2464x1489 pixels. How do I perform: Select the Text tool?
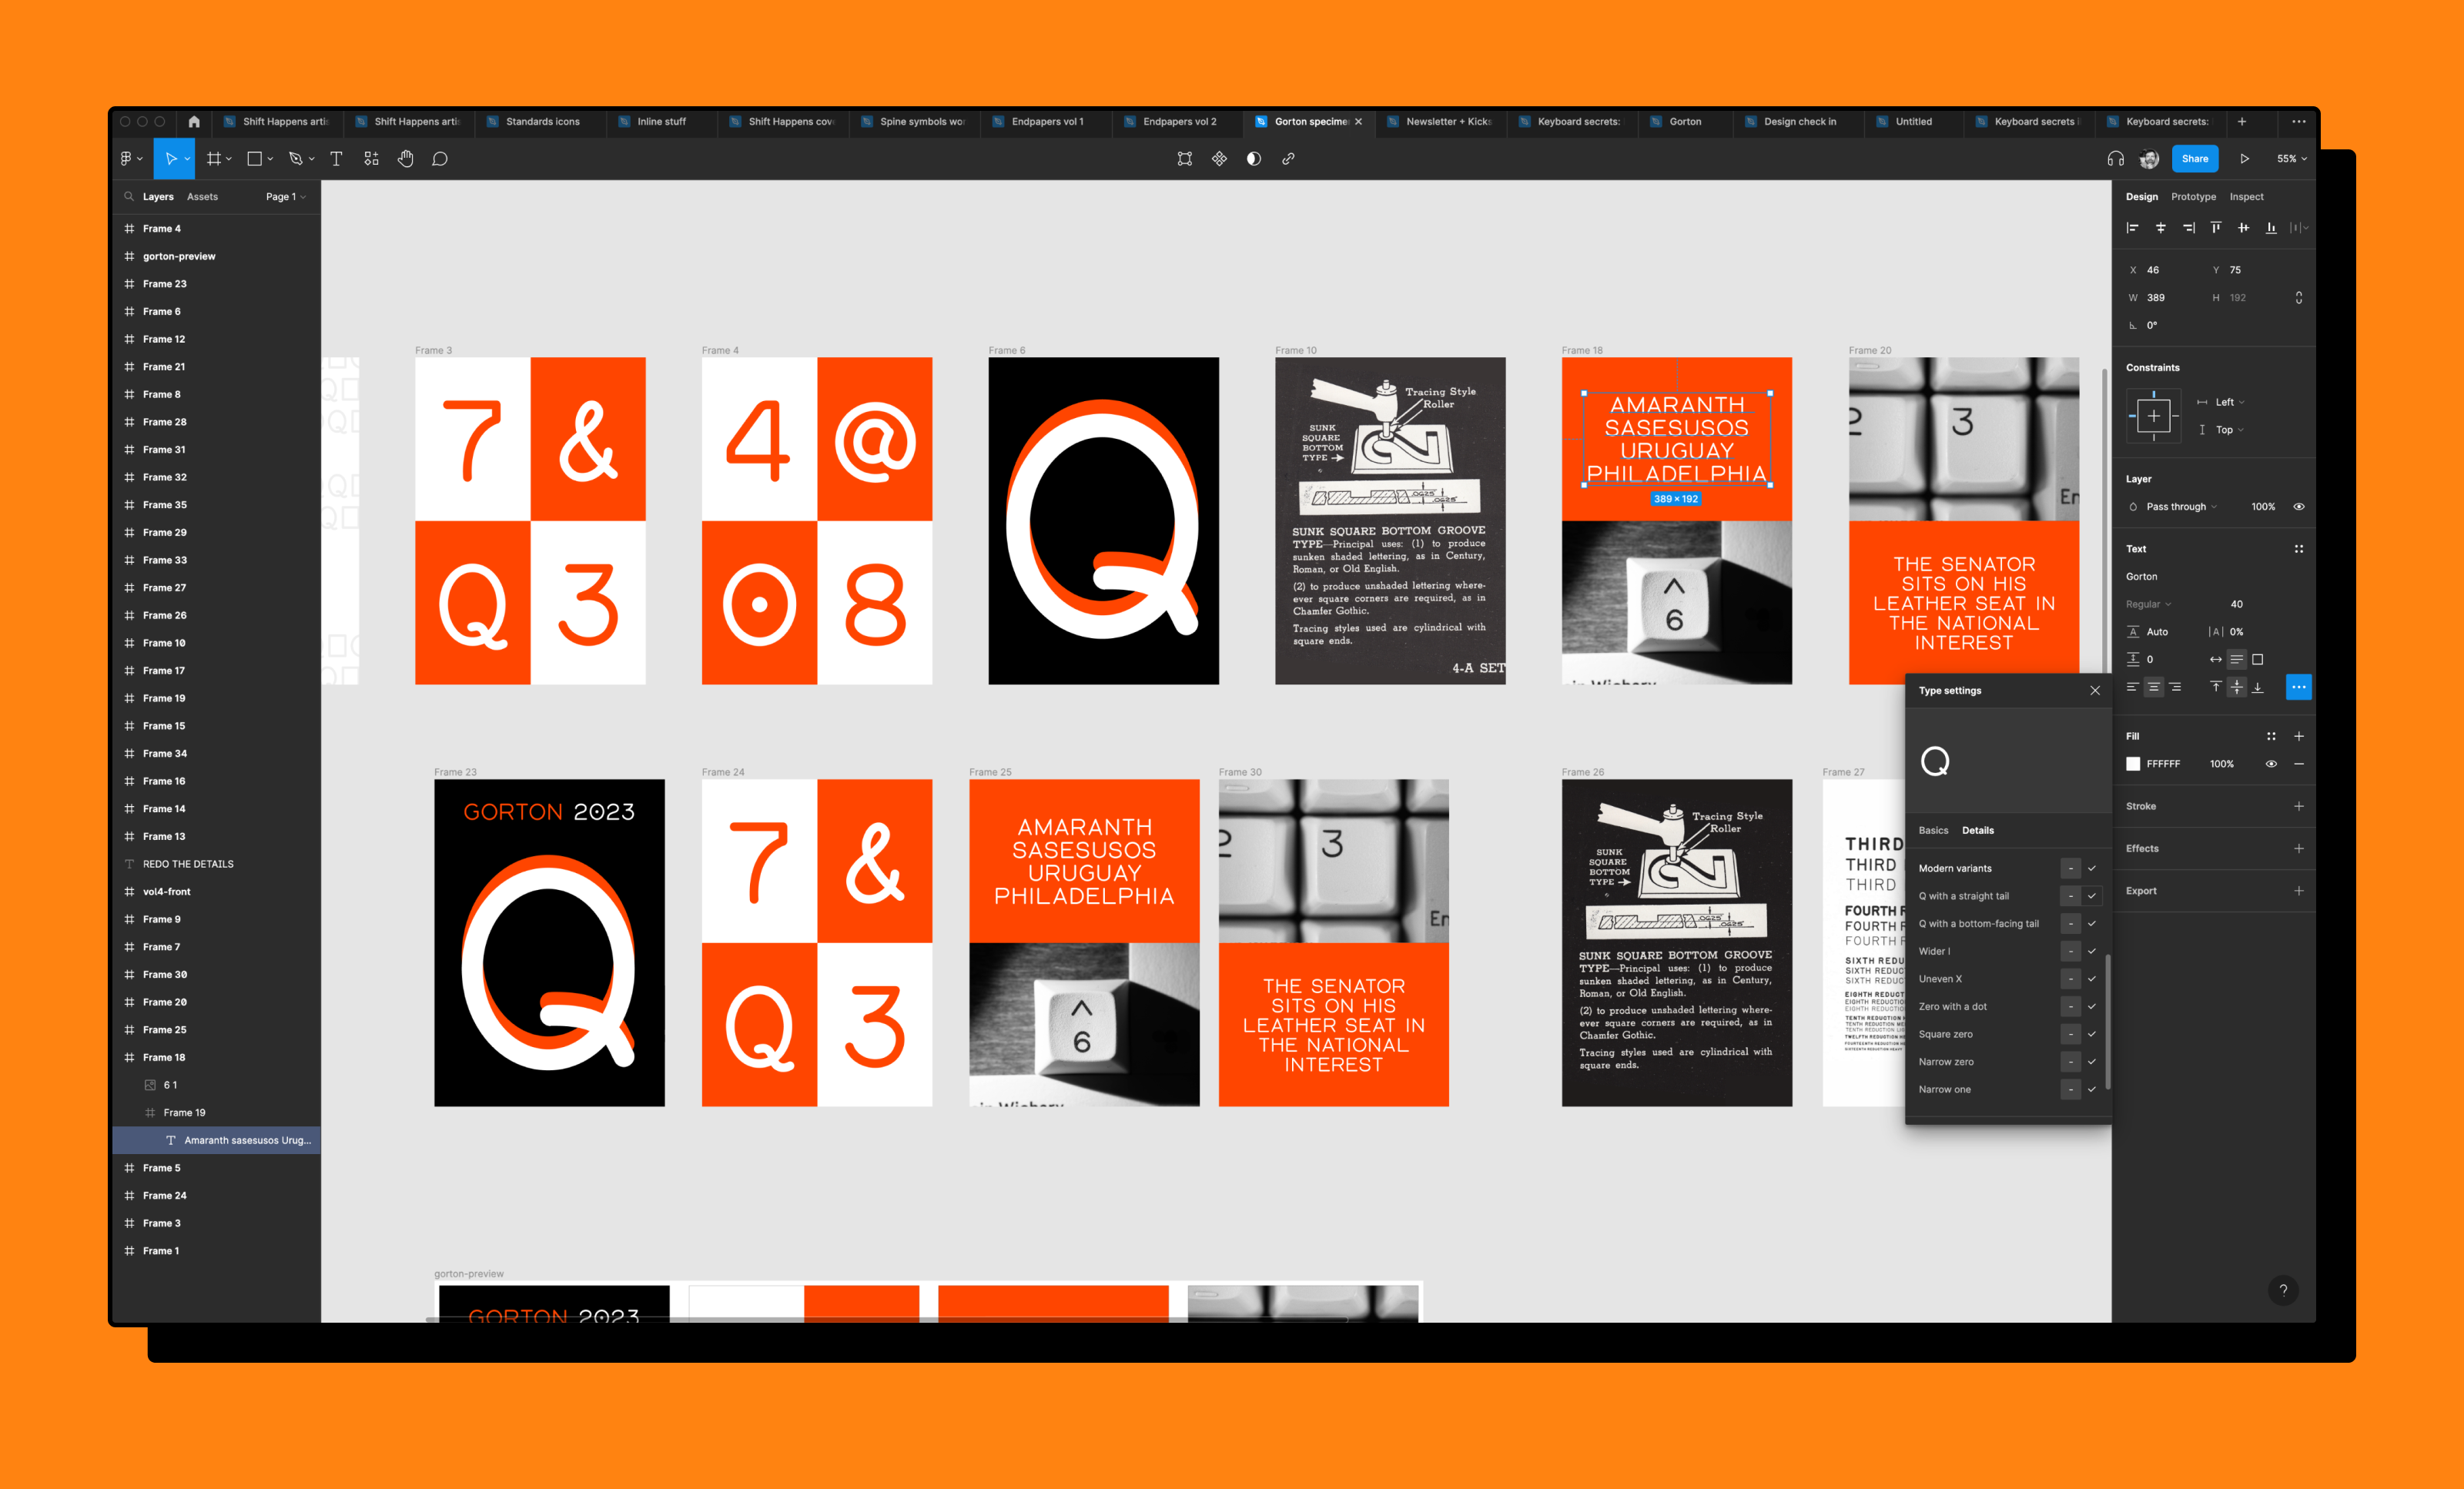coord(336,159)
